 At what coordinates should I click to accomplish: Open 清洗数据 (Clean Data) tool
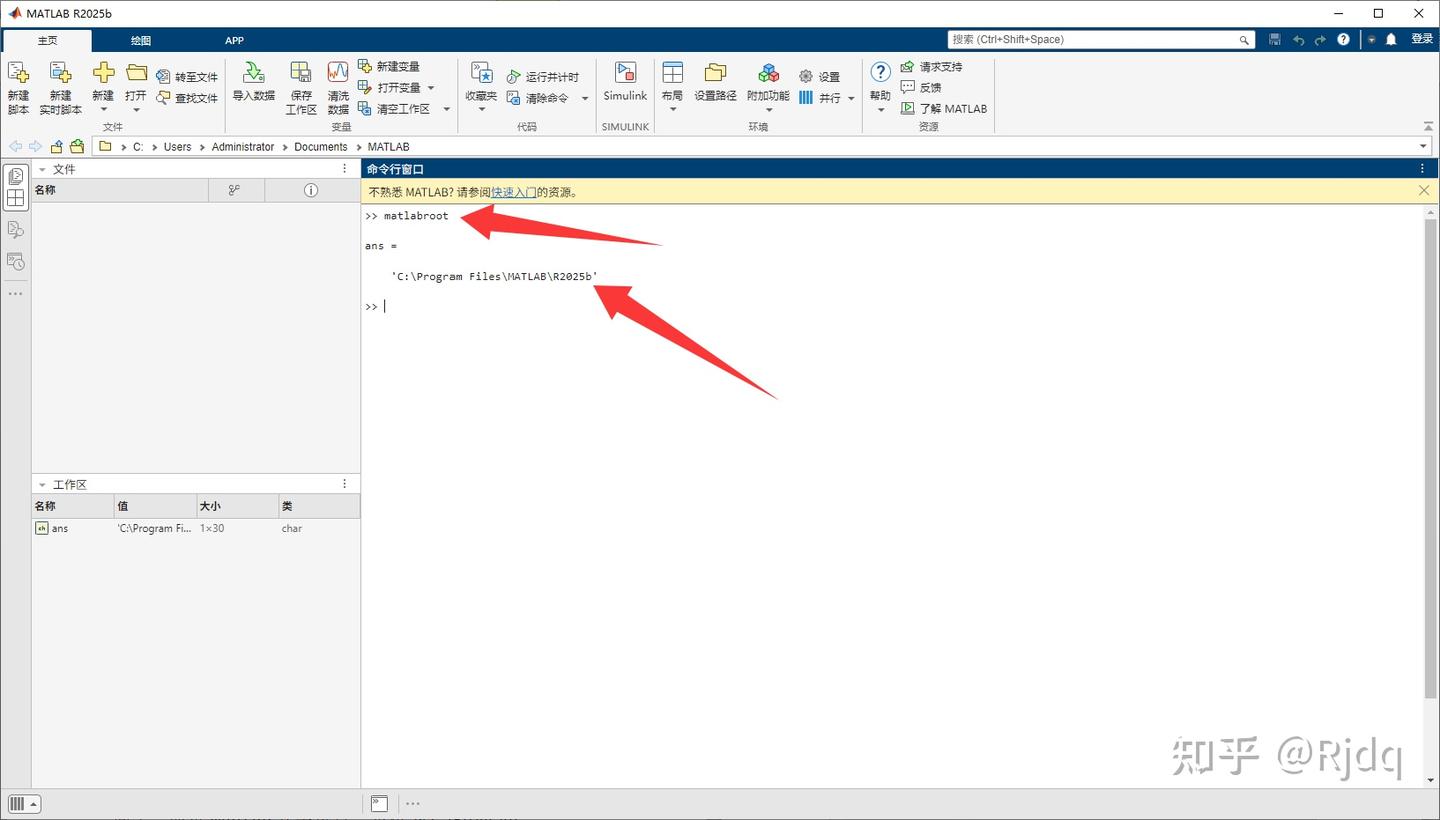(x=338, y=88)
